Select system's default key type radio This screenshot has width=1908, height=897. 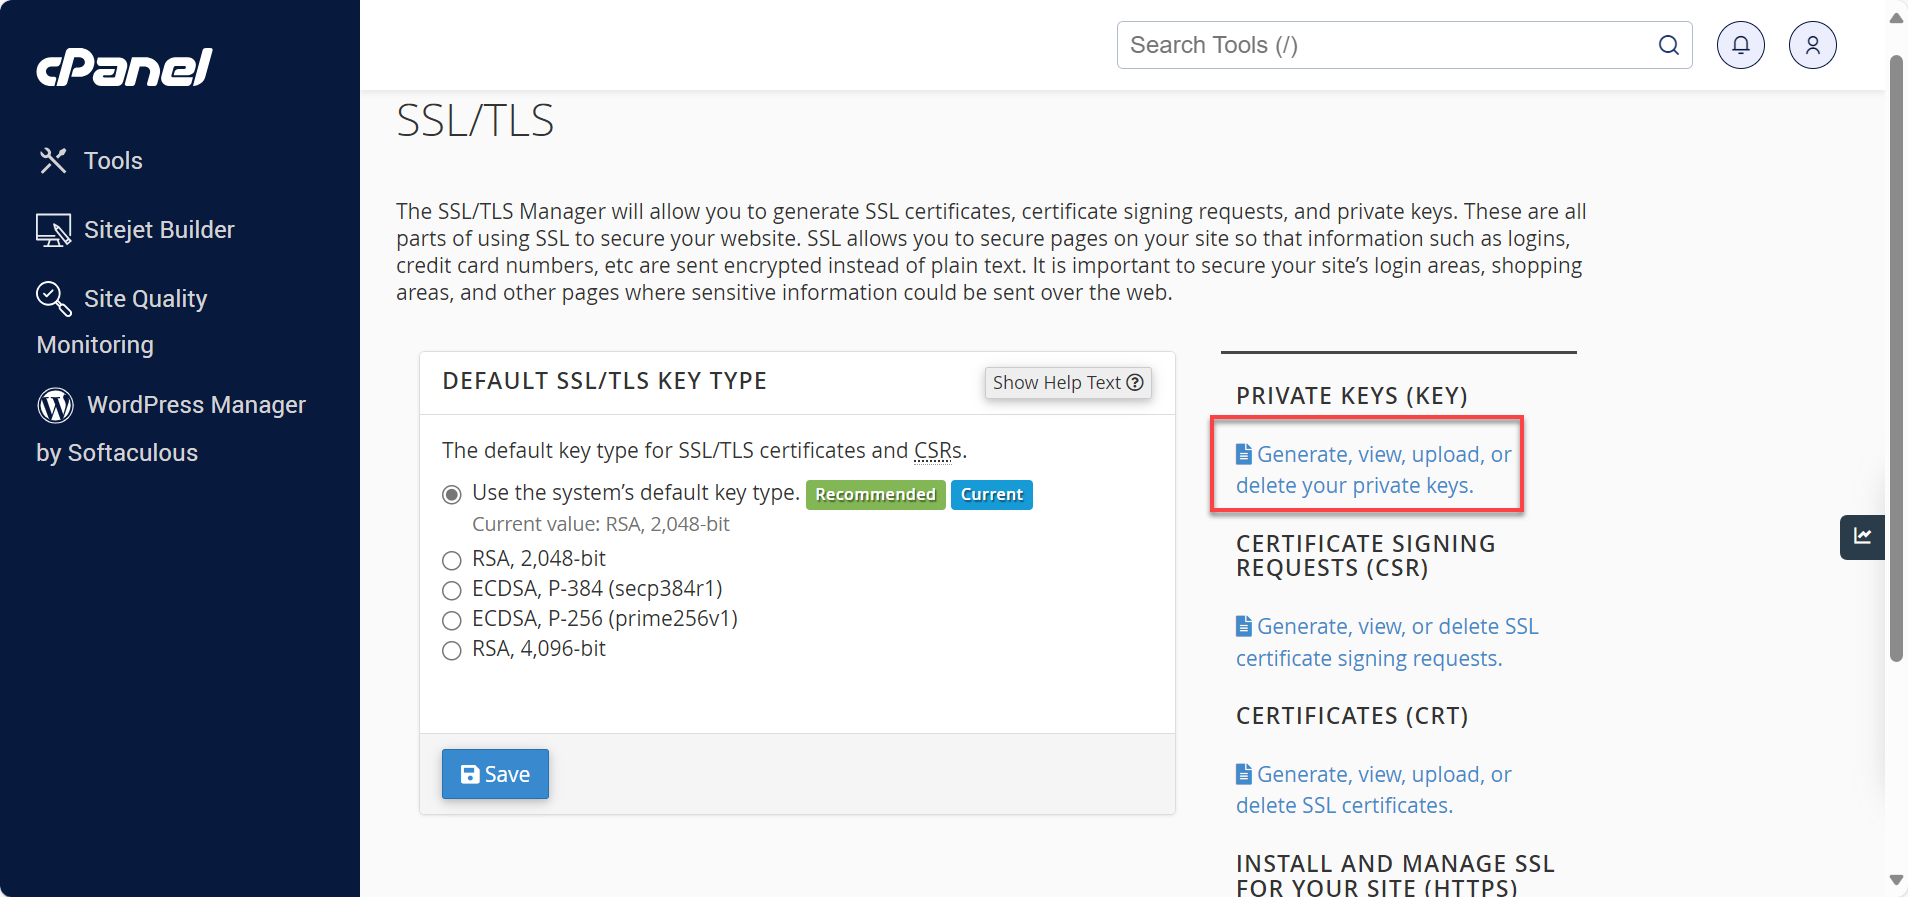[x=452, y=495]
